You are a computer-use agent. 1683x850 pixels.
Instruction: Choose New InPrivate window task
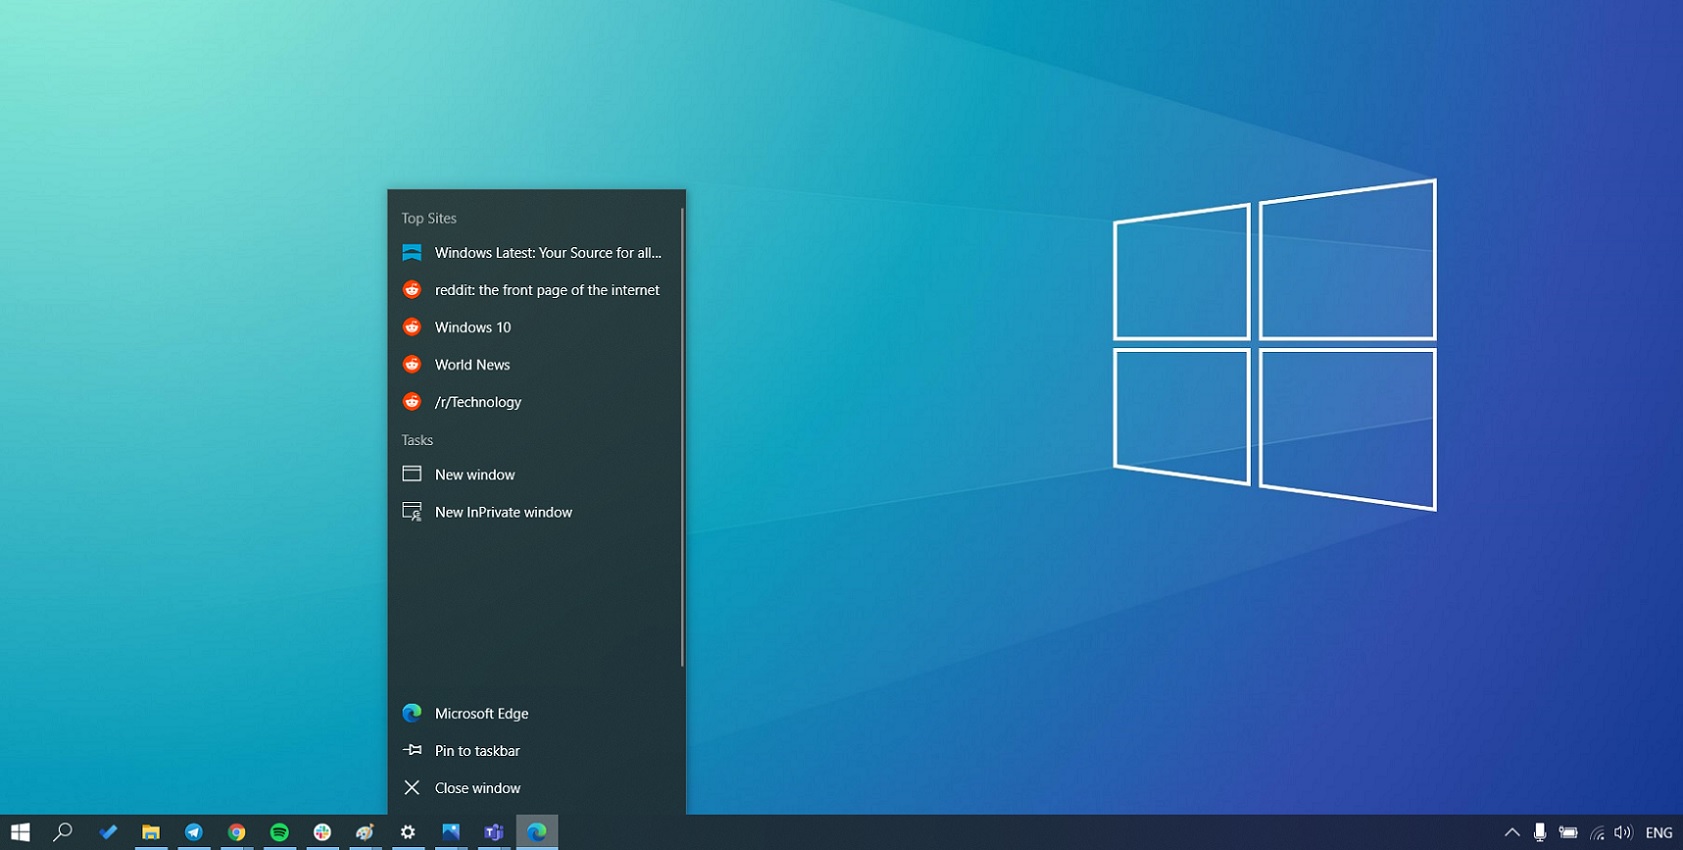point(537,512)
